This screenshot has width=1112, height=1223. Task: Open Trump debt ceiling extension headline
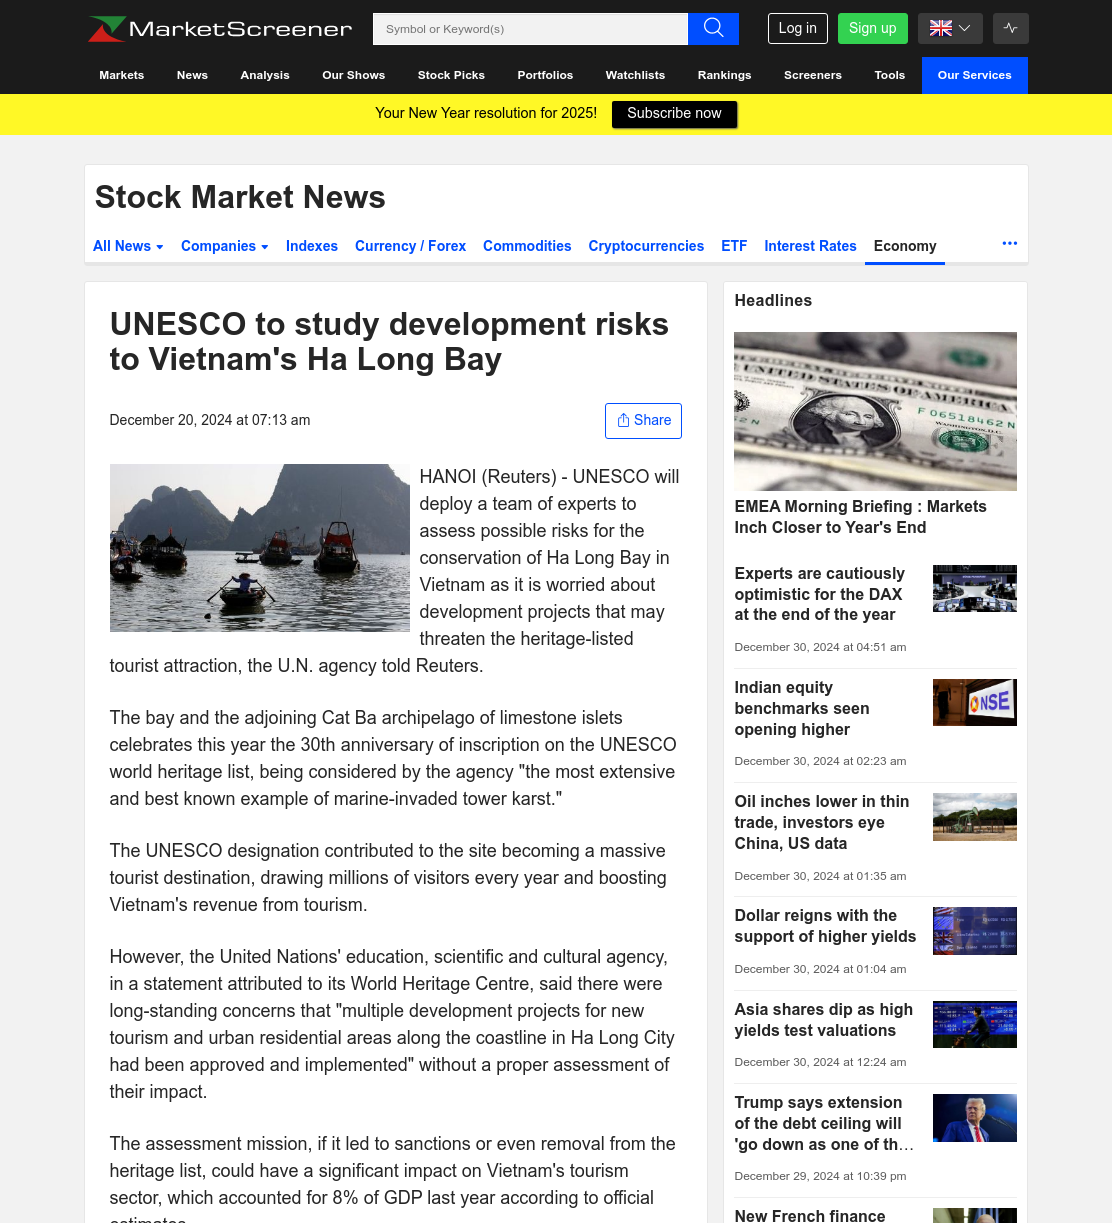824,1123
